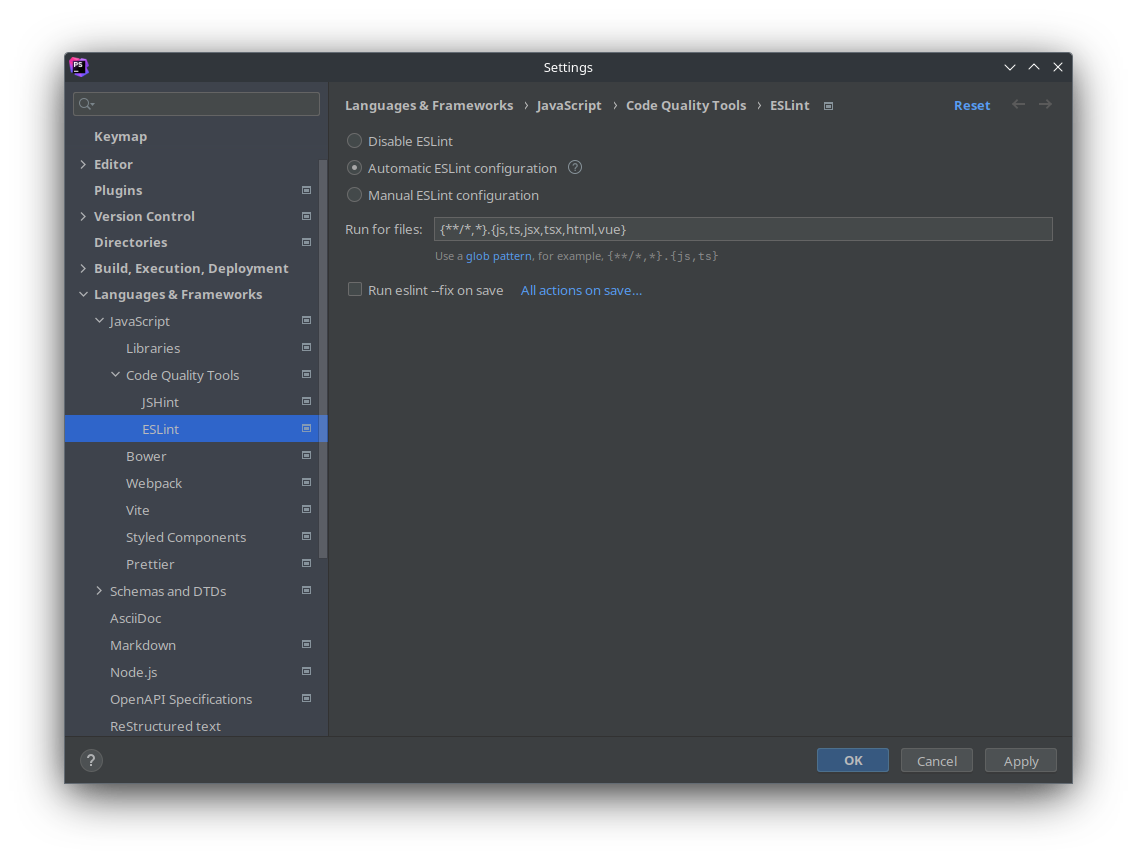Select Libraries in the settings tree
The image size is (1137, 860).
tap(153, 348)
